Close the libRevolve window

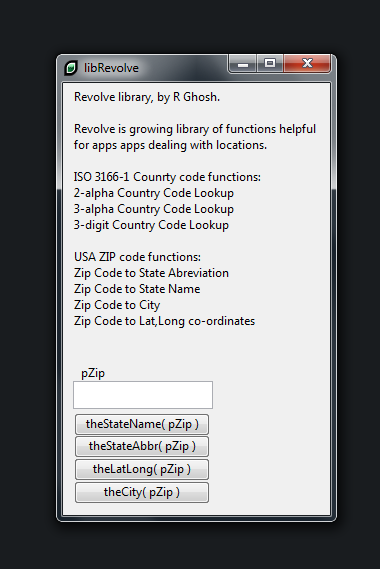coord(307,64)
